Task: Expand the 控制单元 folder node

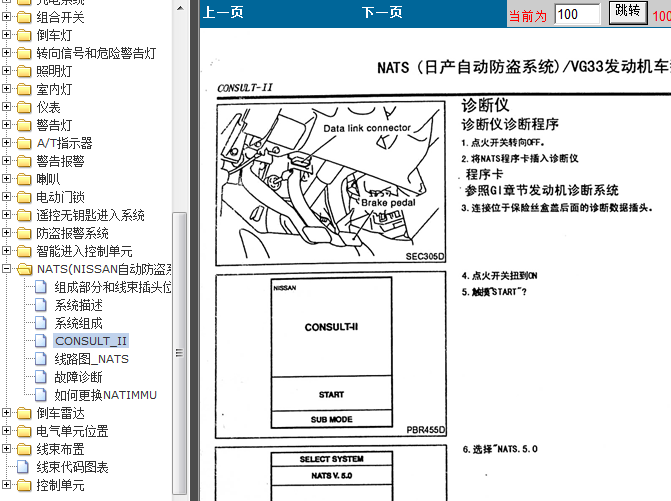Action: (6, 484)
